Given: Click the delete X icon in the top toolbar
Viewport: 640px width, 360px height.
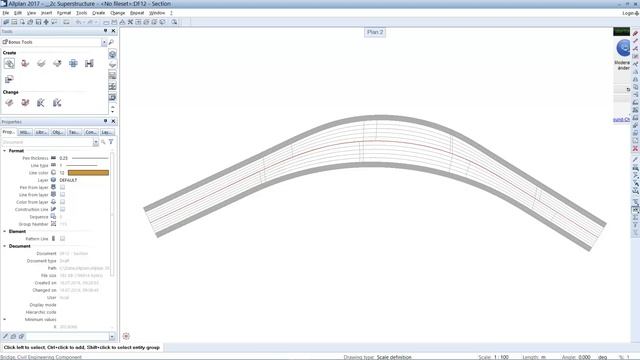Looking at the screenshot, I should click(x=130, y=22).
